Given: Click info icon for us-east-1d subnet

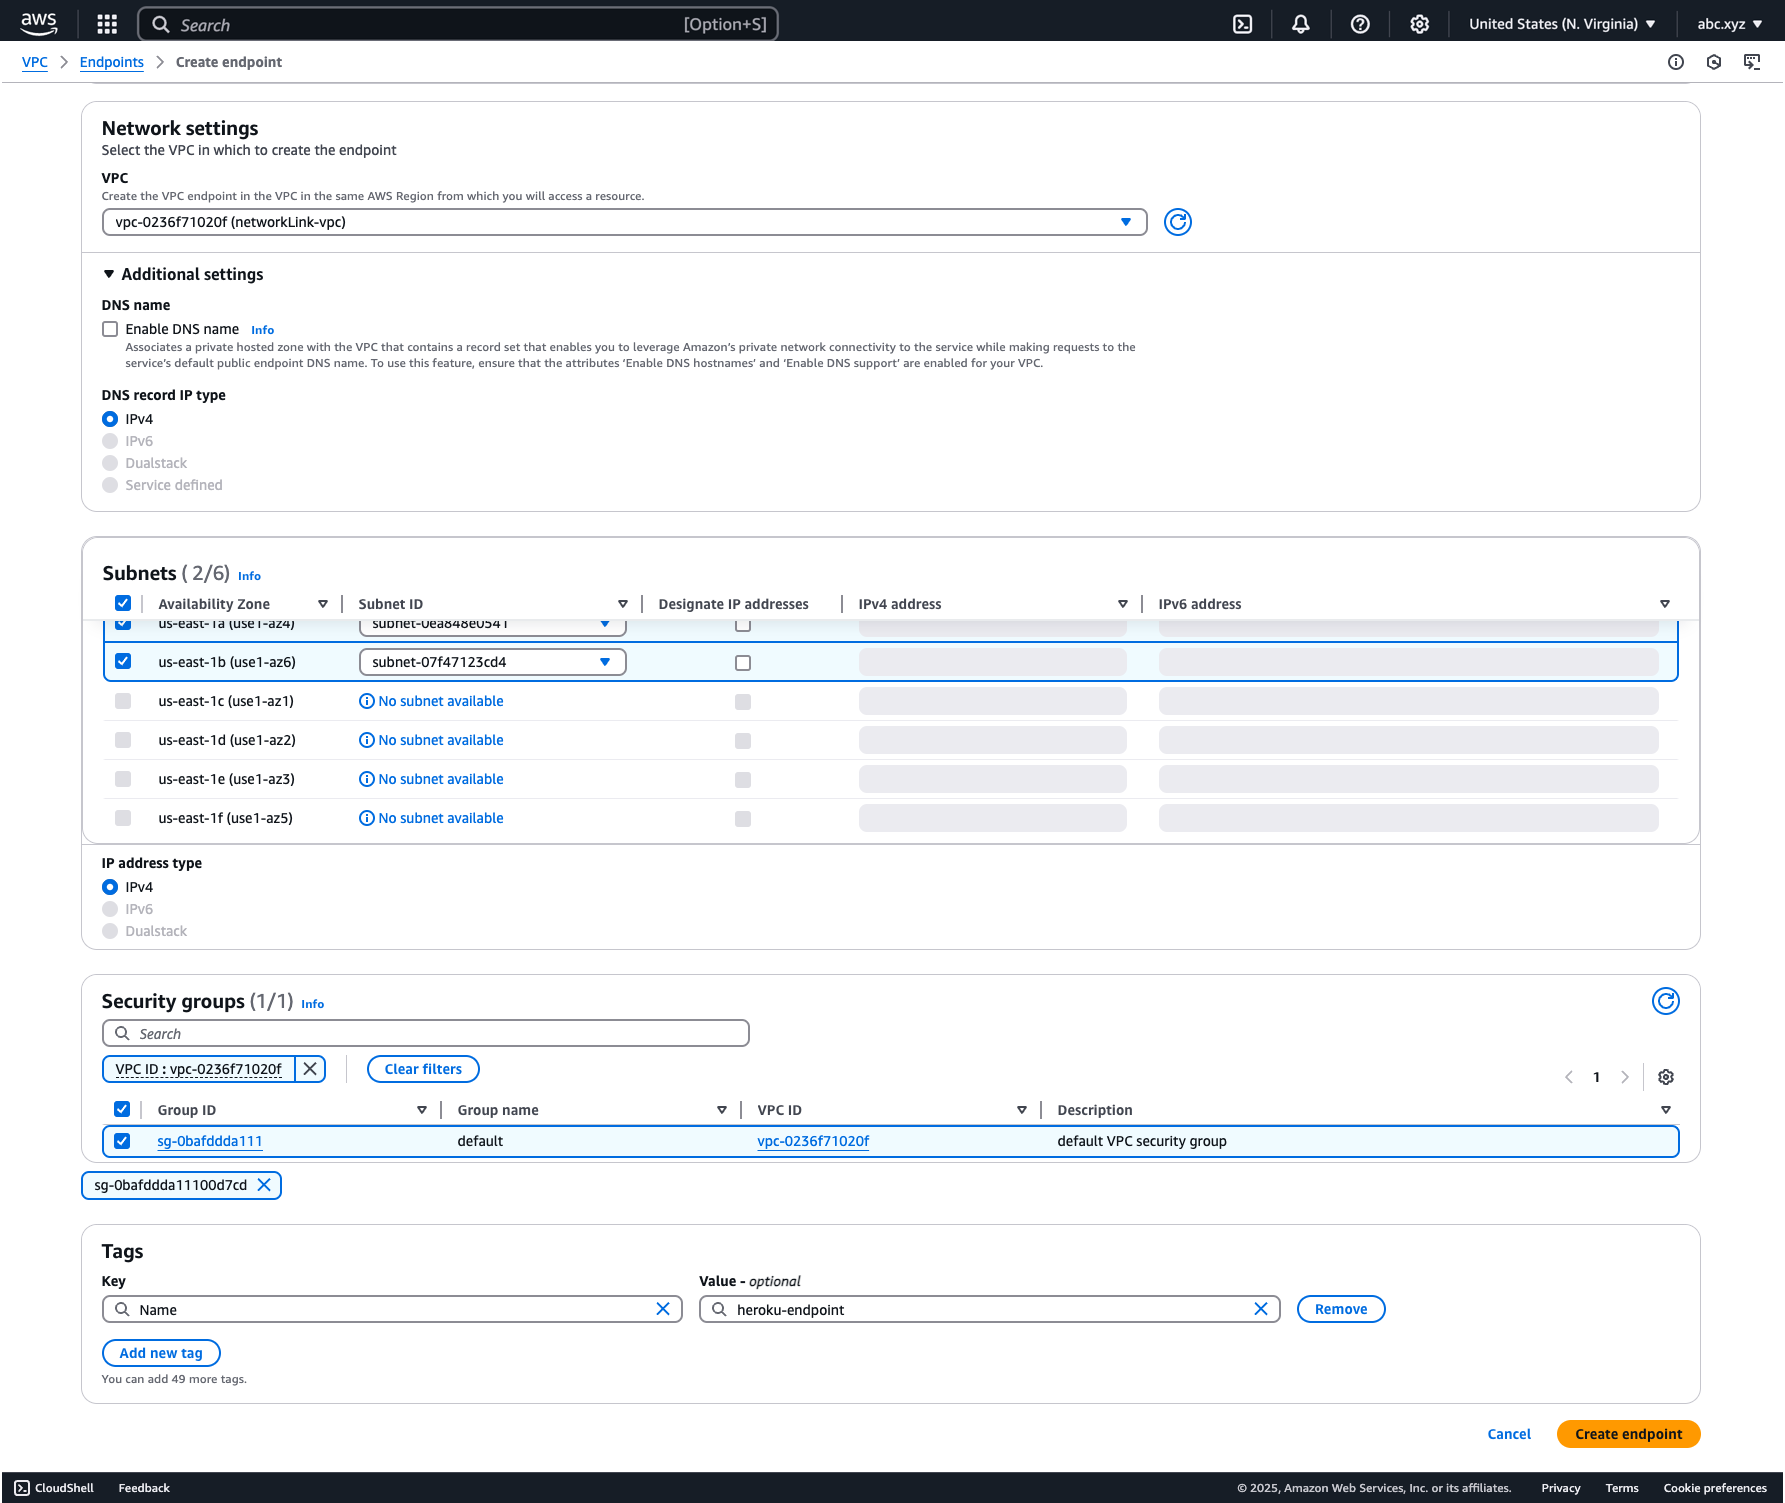Looking at the screenshot, I should tap(367, 740).
